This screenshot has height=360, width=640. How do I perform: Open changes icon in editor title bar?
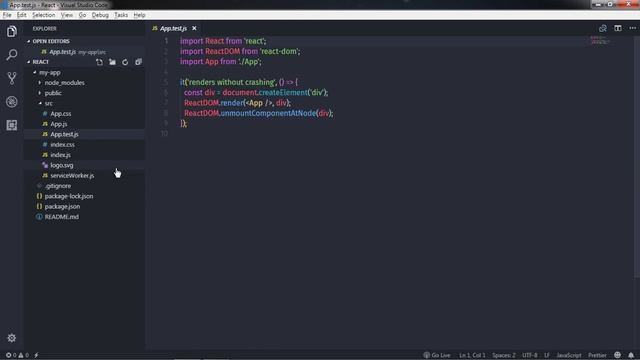pyautogui.click(x=603, y=28)
